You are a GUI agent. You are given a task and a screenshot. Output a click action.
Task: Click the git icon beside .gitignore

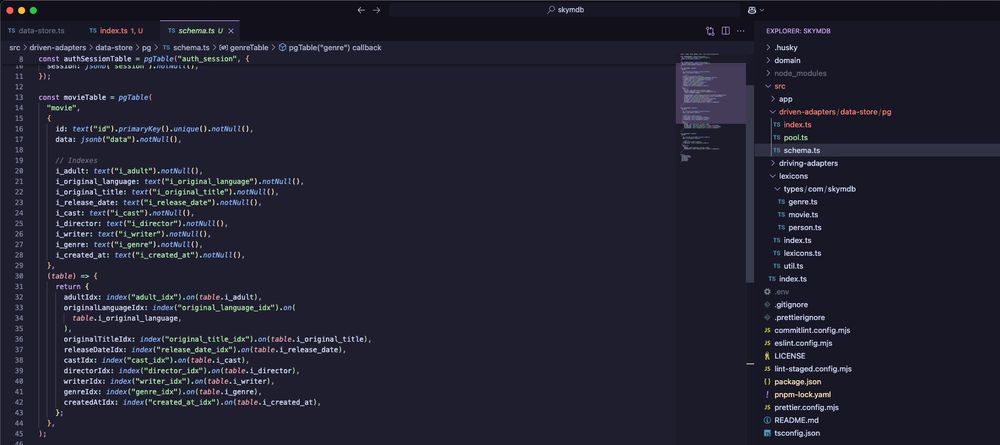[767, 305]
